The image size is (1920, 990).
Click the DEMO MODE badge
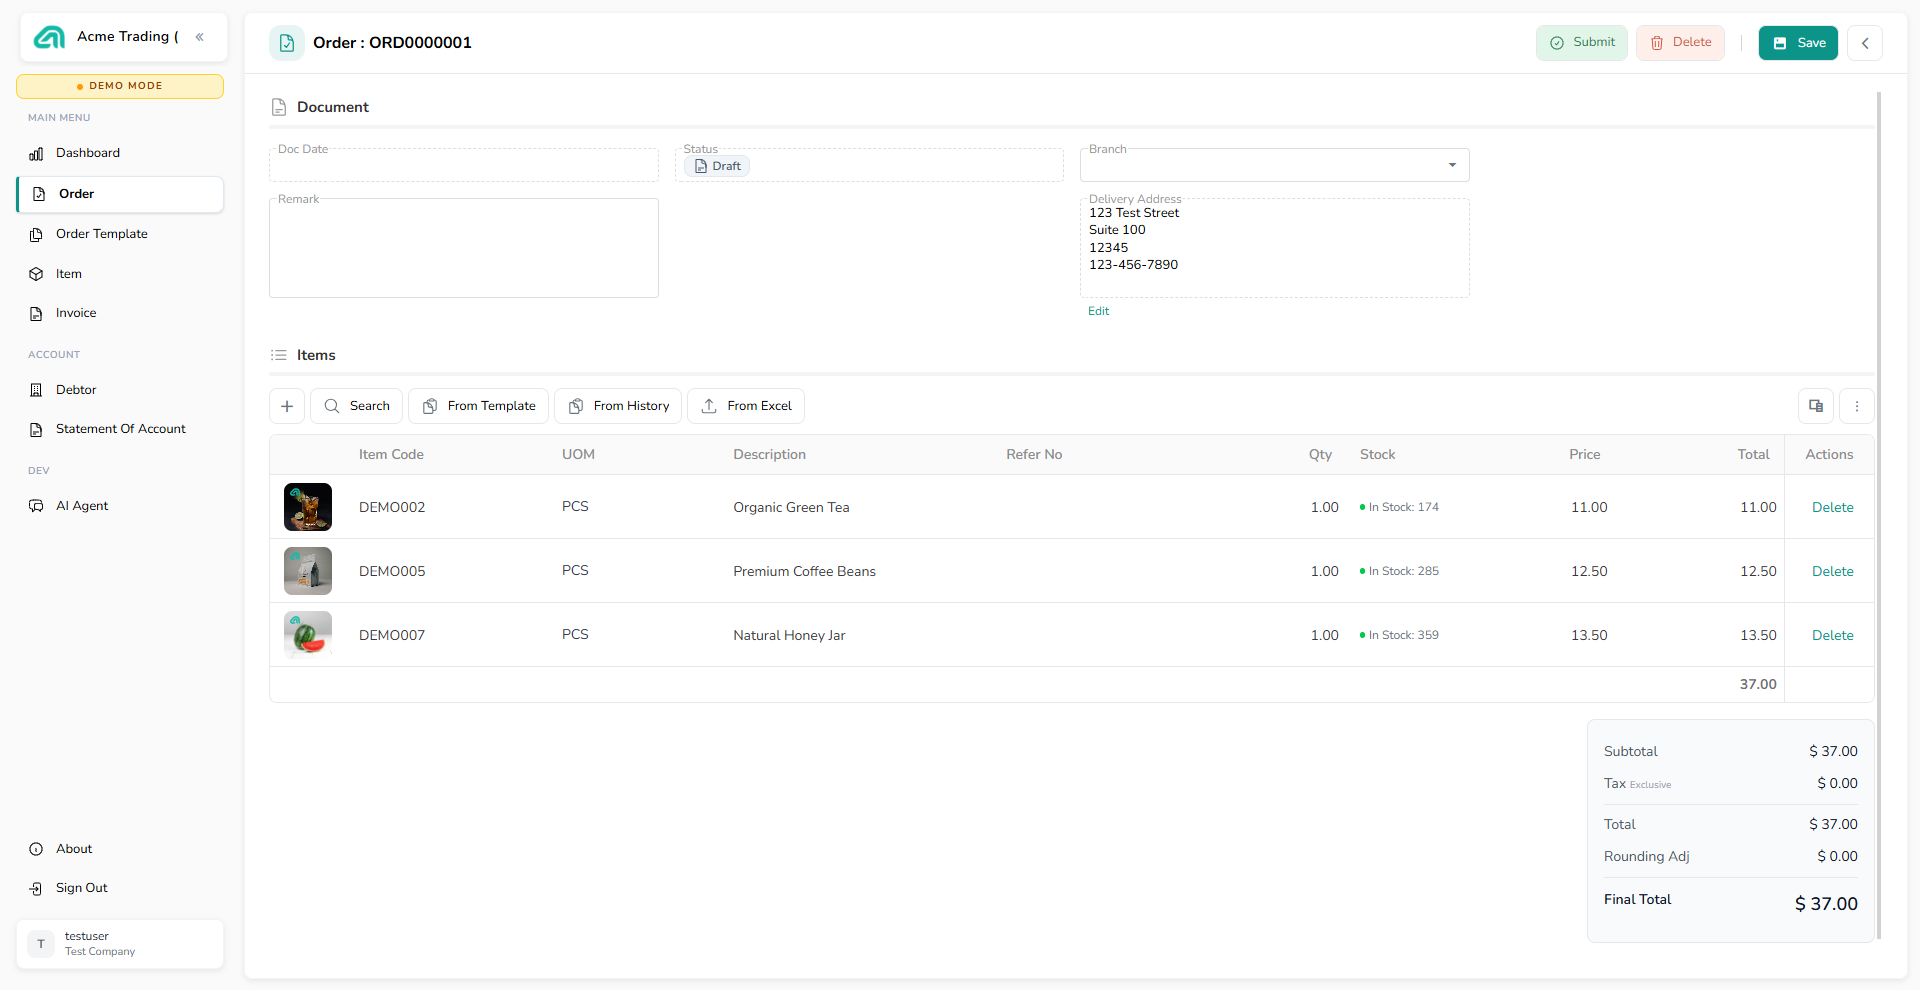point(120,86)
